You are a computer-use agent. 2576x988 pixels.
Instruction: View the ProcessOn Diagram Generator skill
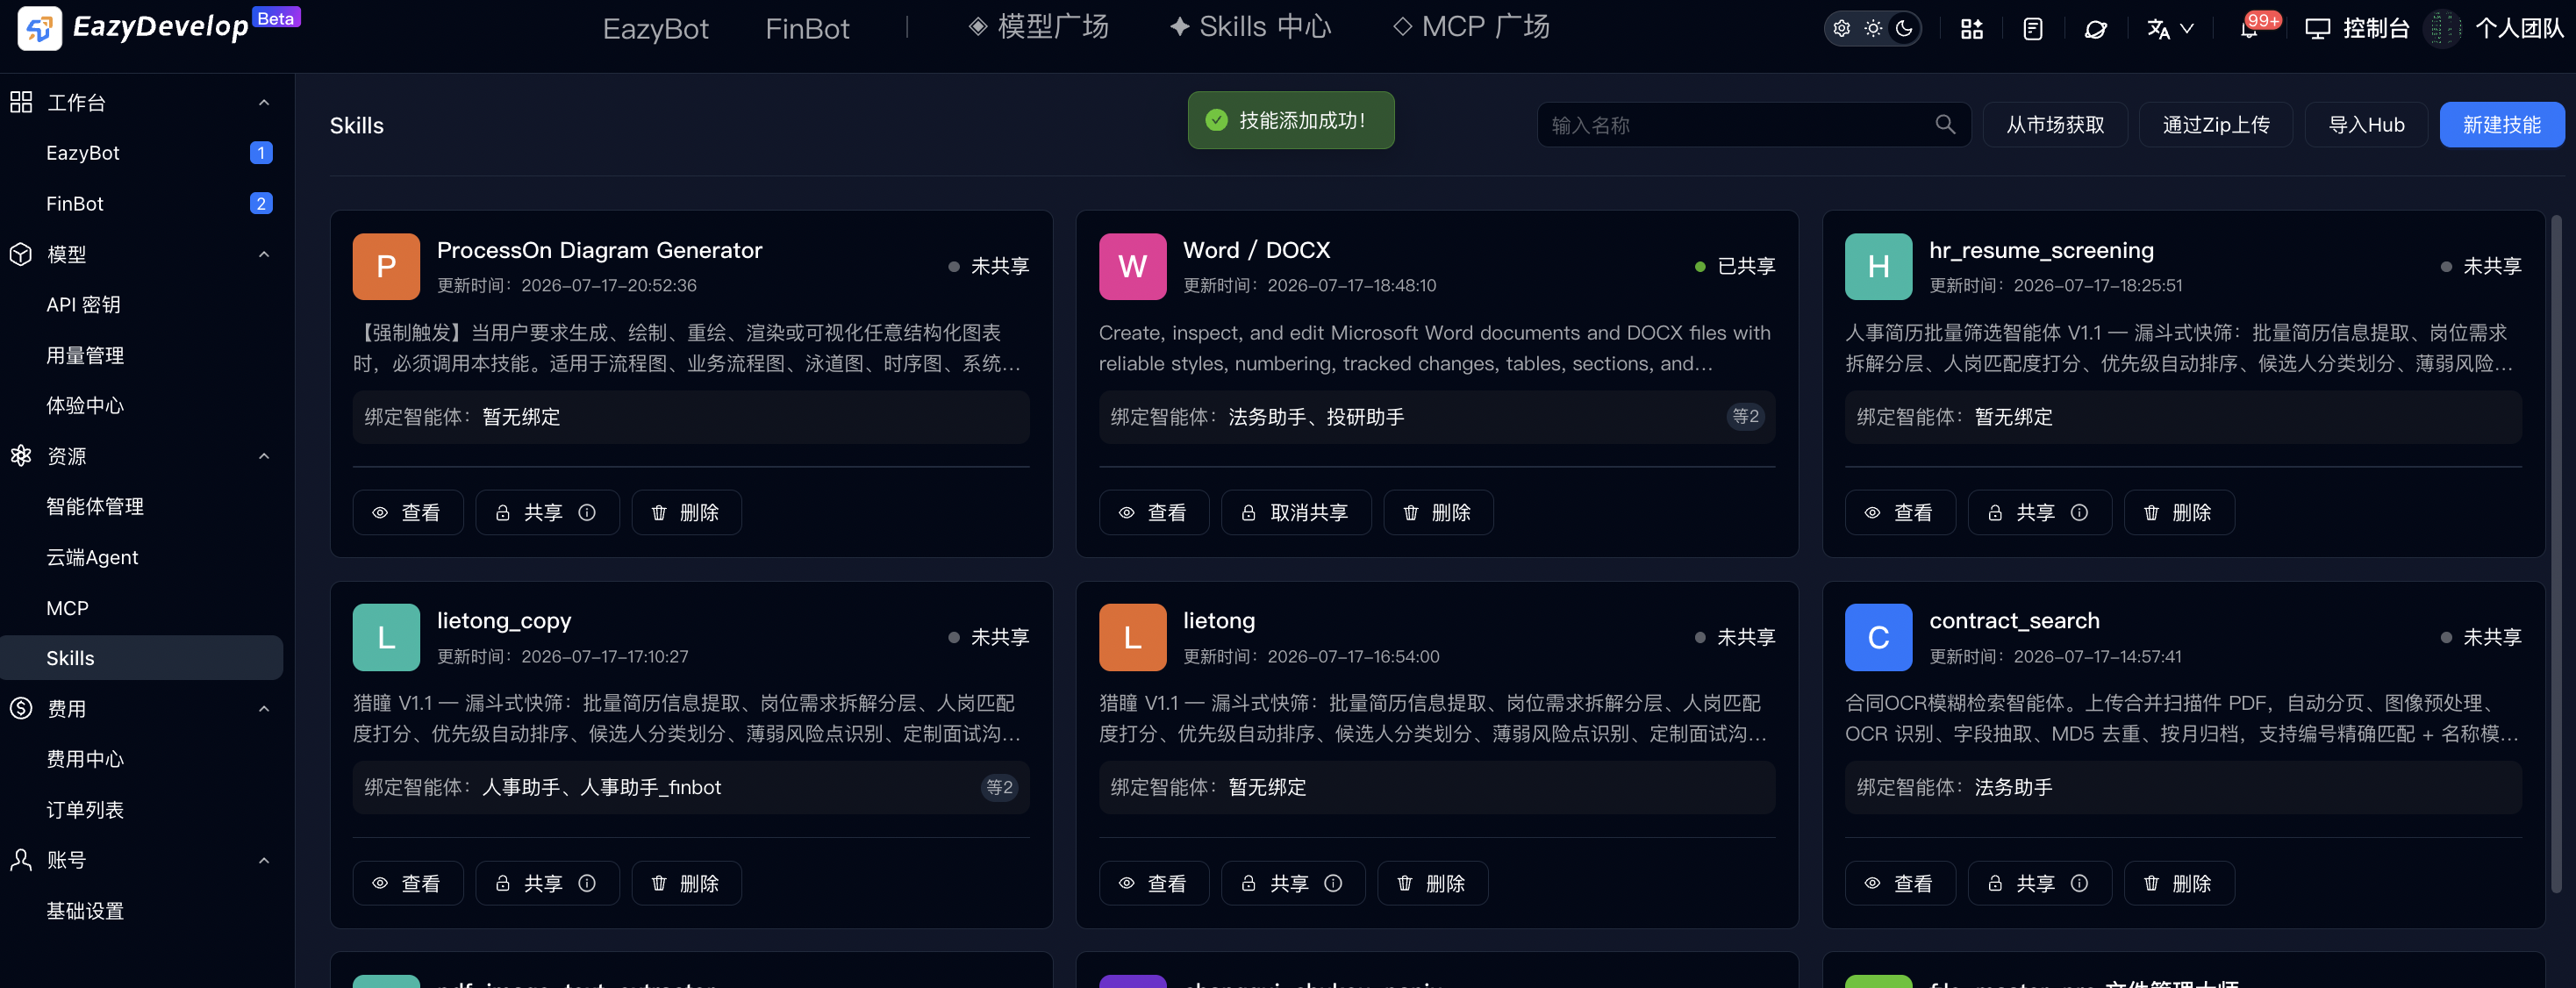pyautogui.click(x=408, y=512)
